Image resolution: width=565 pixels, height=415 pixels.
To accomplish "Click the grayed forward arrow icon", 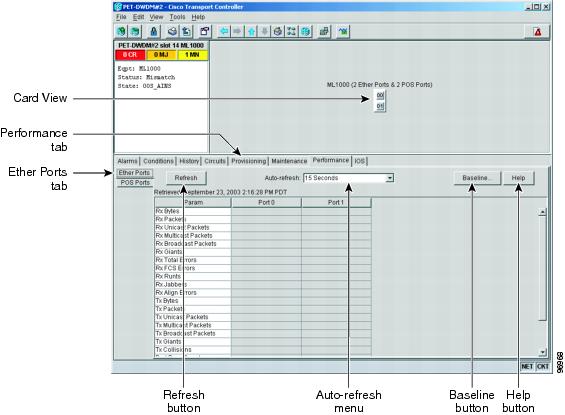I will 237,32.
